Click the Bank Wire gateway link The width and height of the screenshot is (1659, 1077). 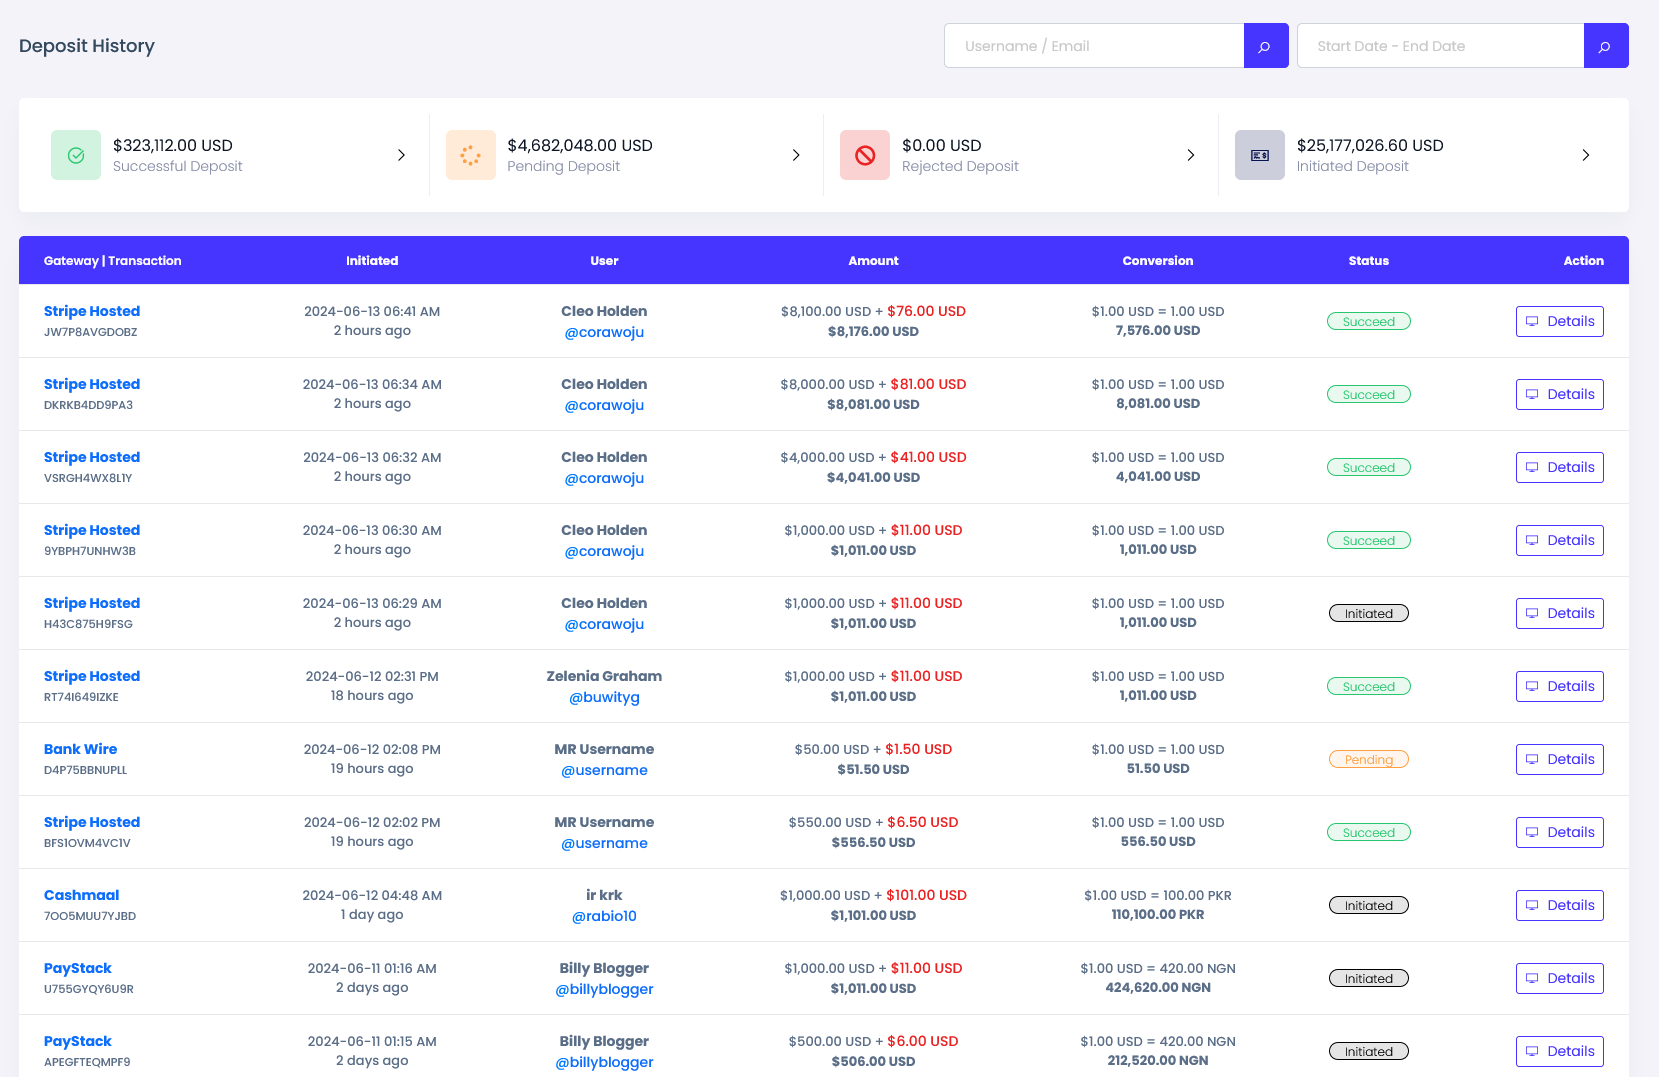(80, 749)
